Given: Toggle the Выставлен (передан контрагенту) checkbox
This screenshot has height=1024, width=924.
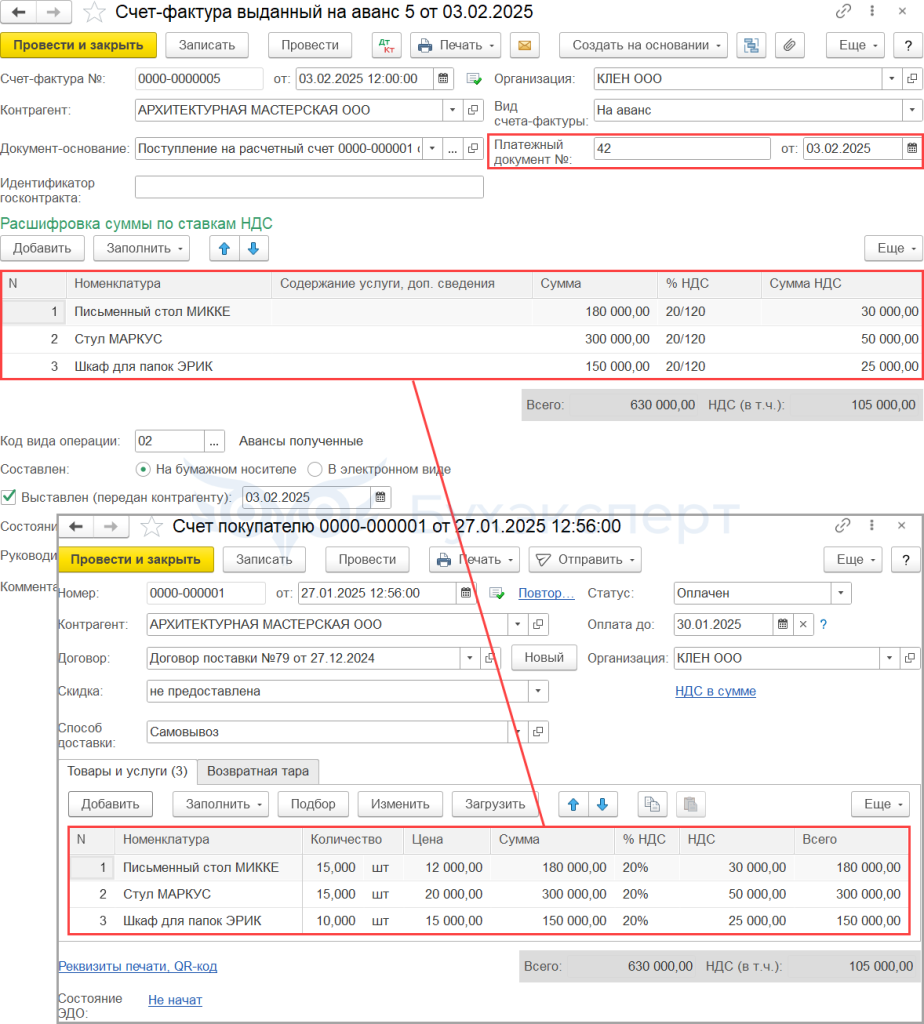Looking at the screenshot, I should click(9, 497).
